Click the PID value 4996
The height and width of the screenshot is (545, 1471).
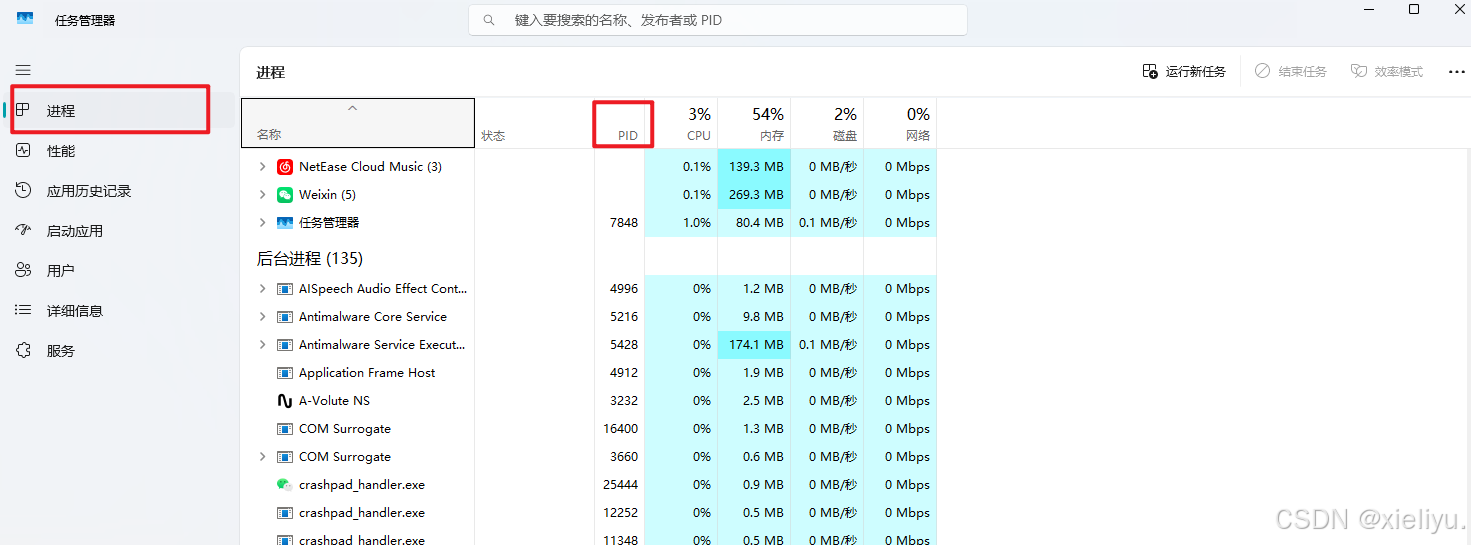pyautogui.click(x=624, y=289)
